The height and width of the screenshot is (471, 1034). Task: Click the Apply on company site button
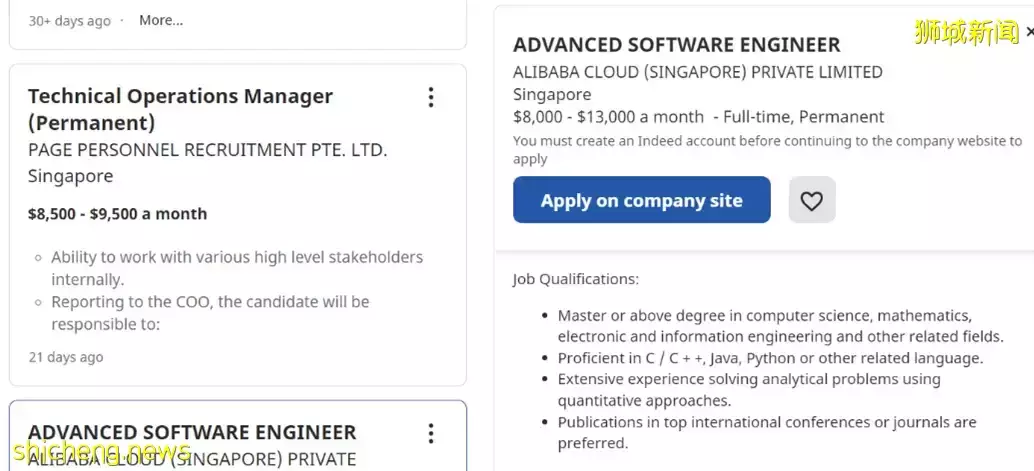tap(641, 200)
